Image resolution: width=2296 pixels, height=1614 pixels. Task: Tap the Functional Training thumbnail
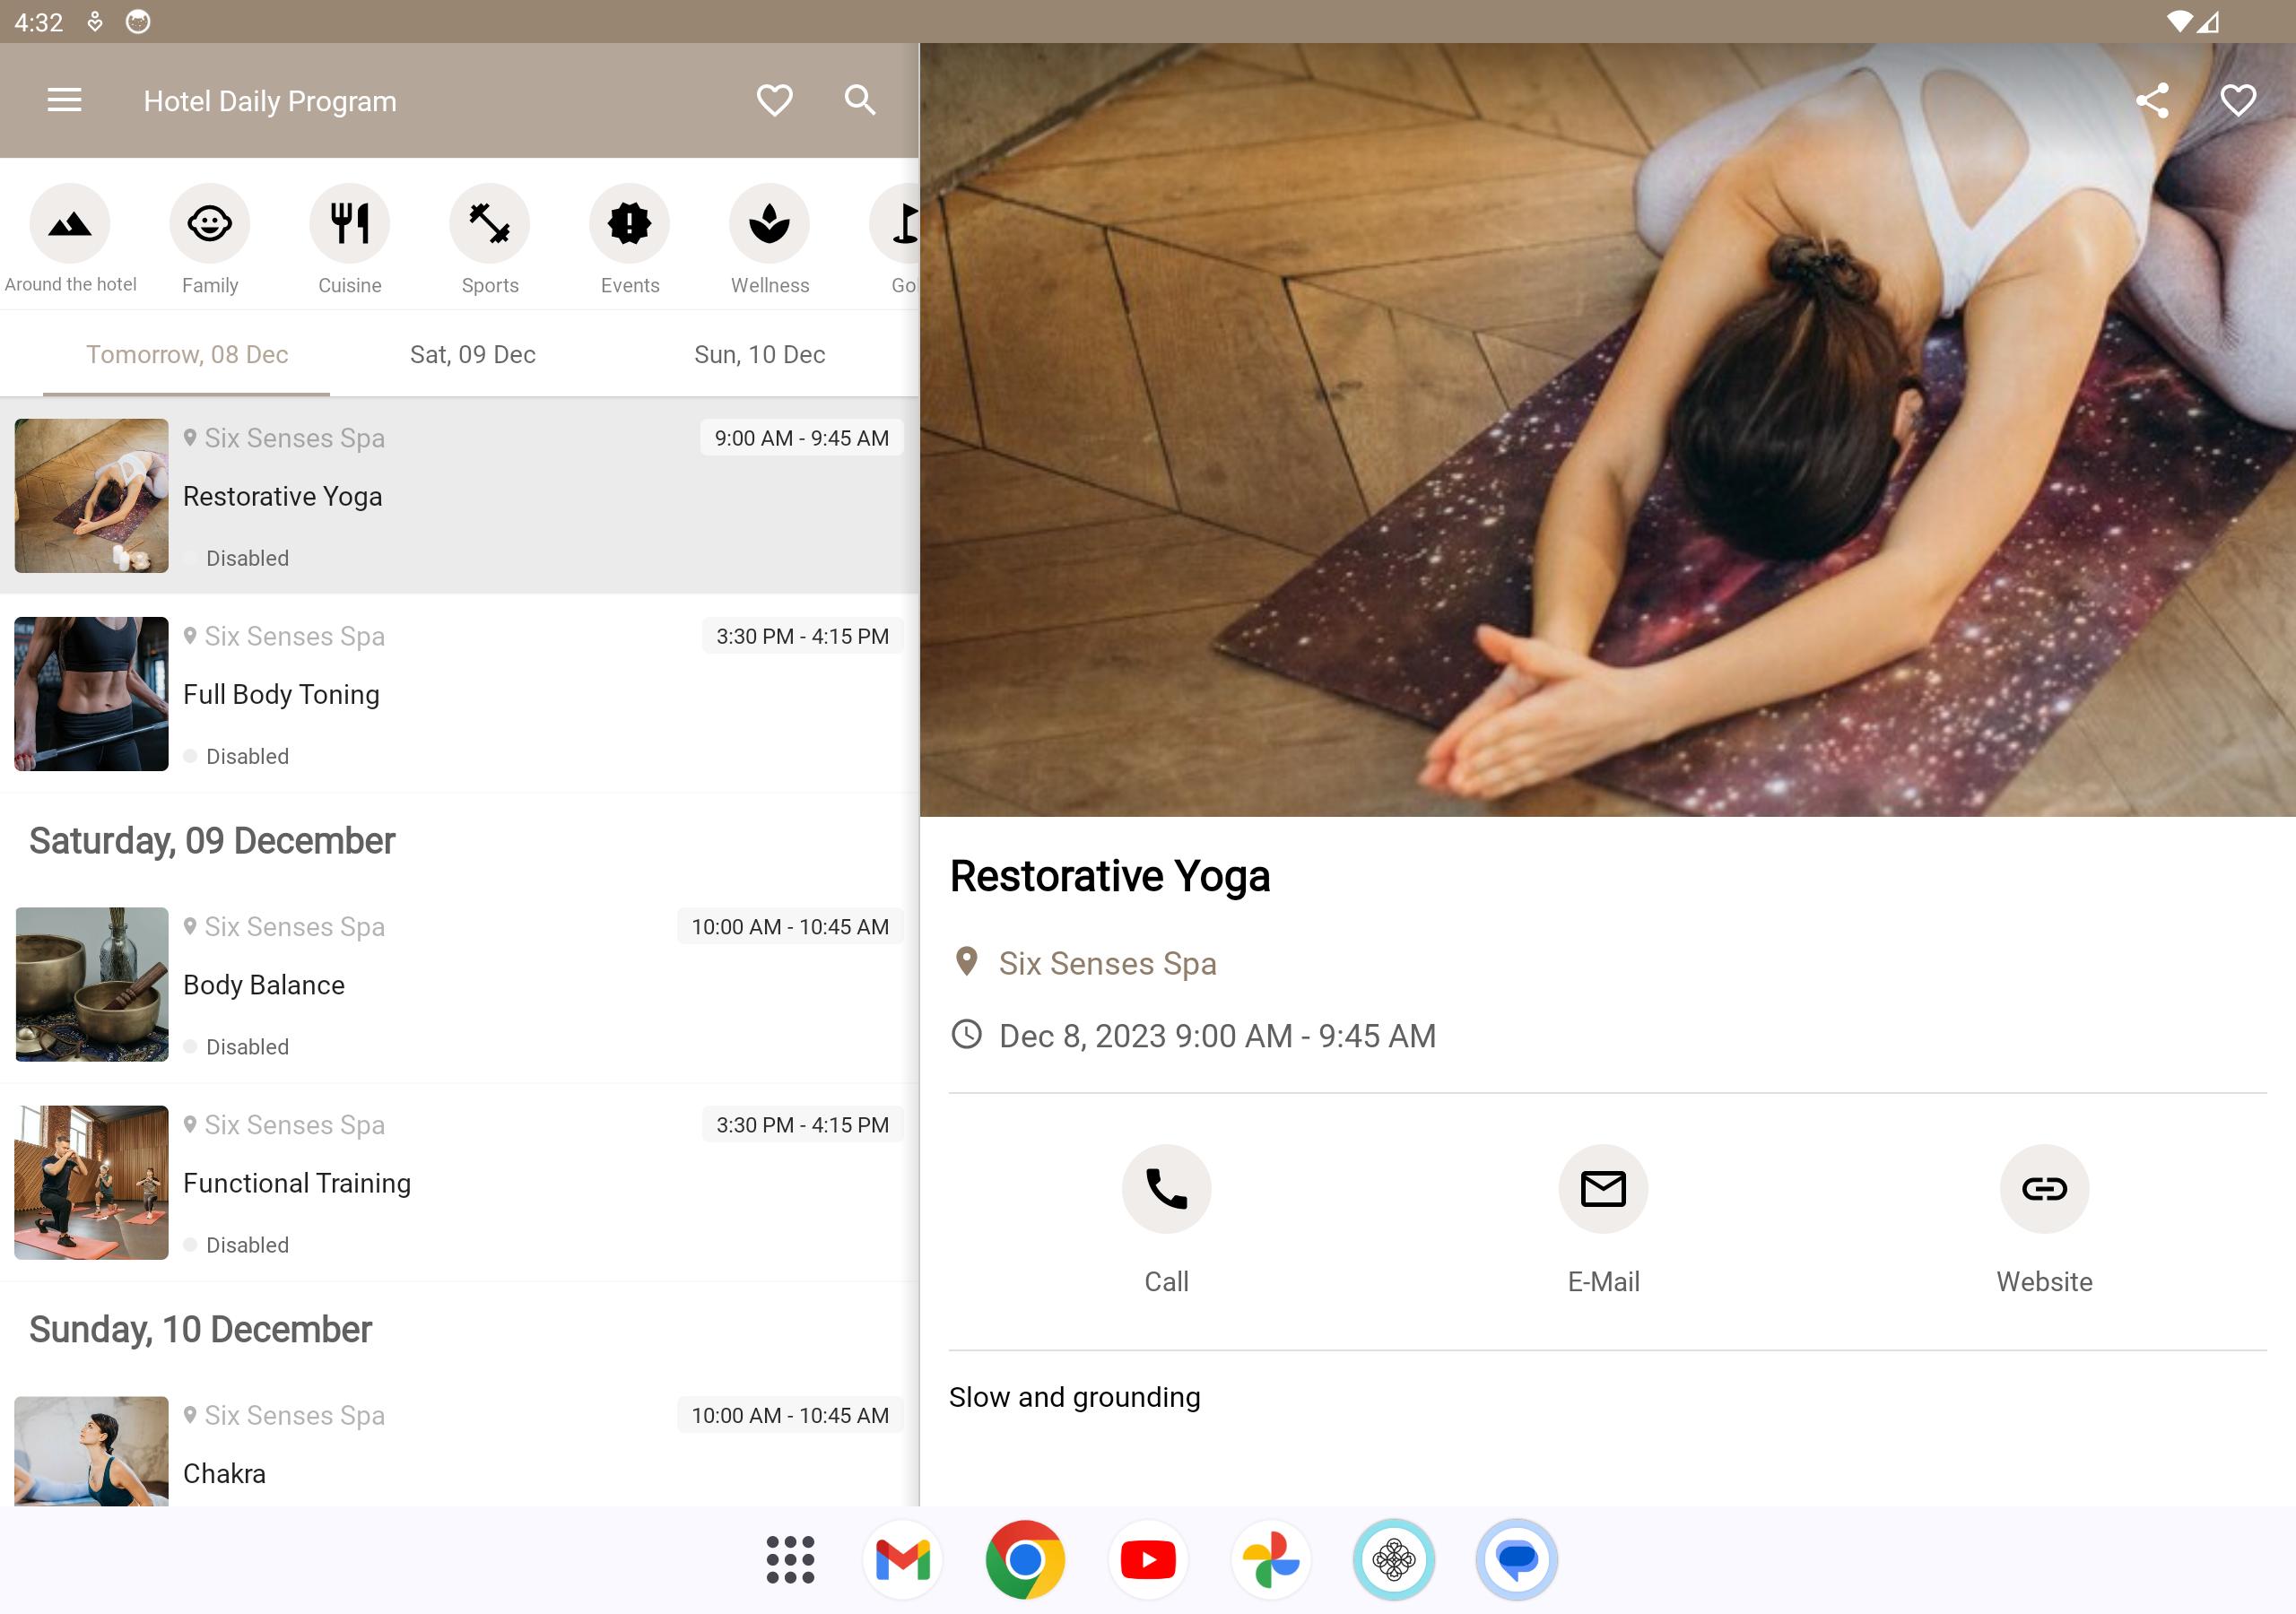(91, 1182)
